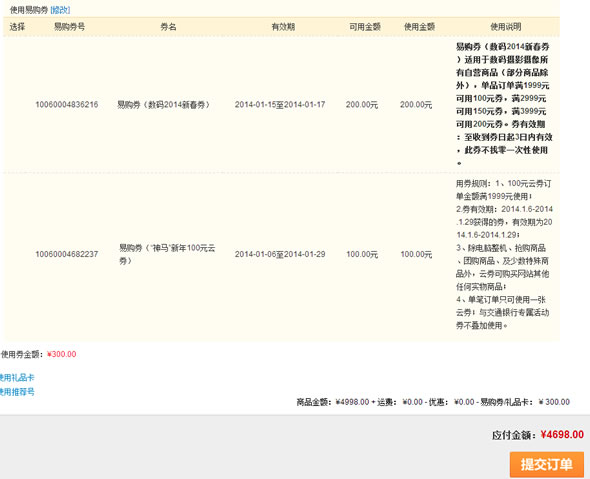Click coupon name 易购券（数码2014新春券）
The height and width of the screenshot is (479, 590).
pyautogui.click(x=163, y=105)
